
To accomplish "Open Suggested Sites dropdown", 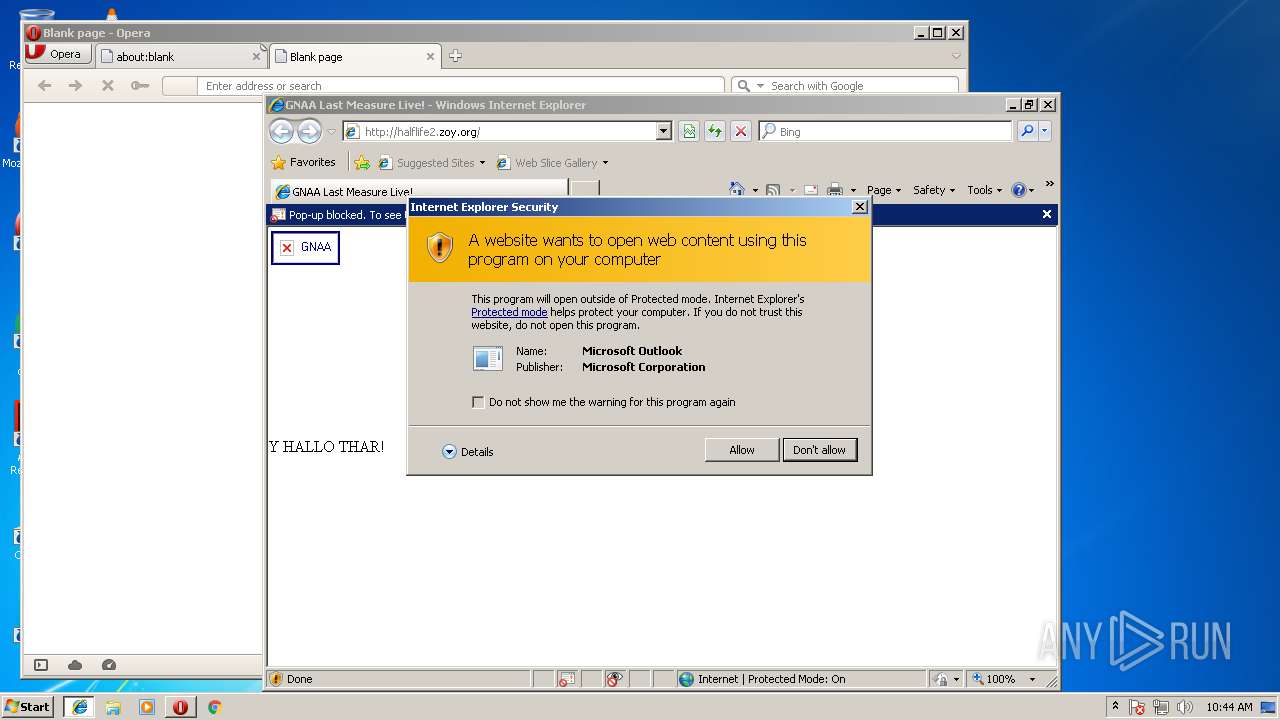I will click(x=431, y=163).
